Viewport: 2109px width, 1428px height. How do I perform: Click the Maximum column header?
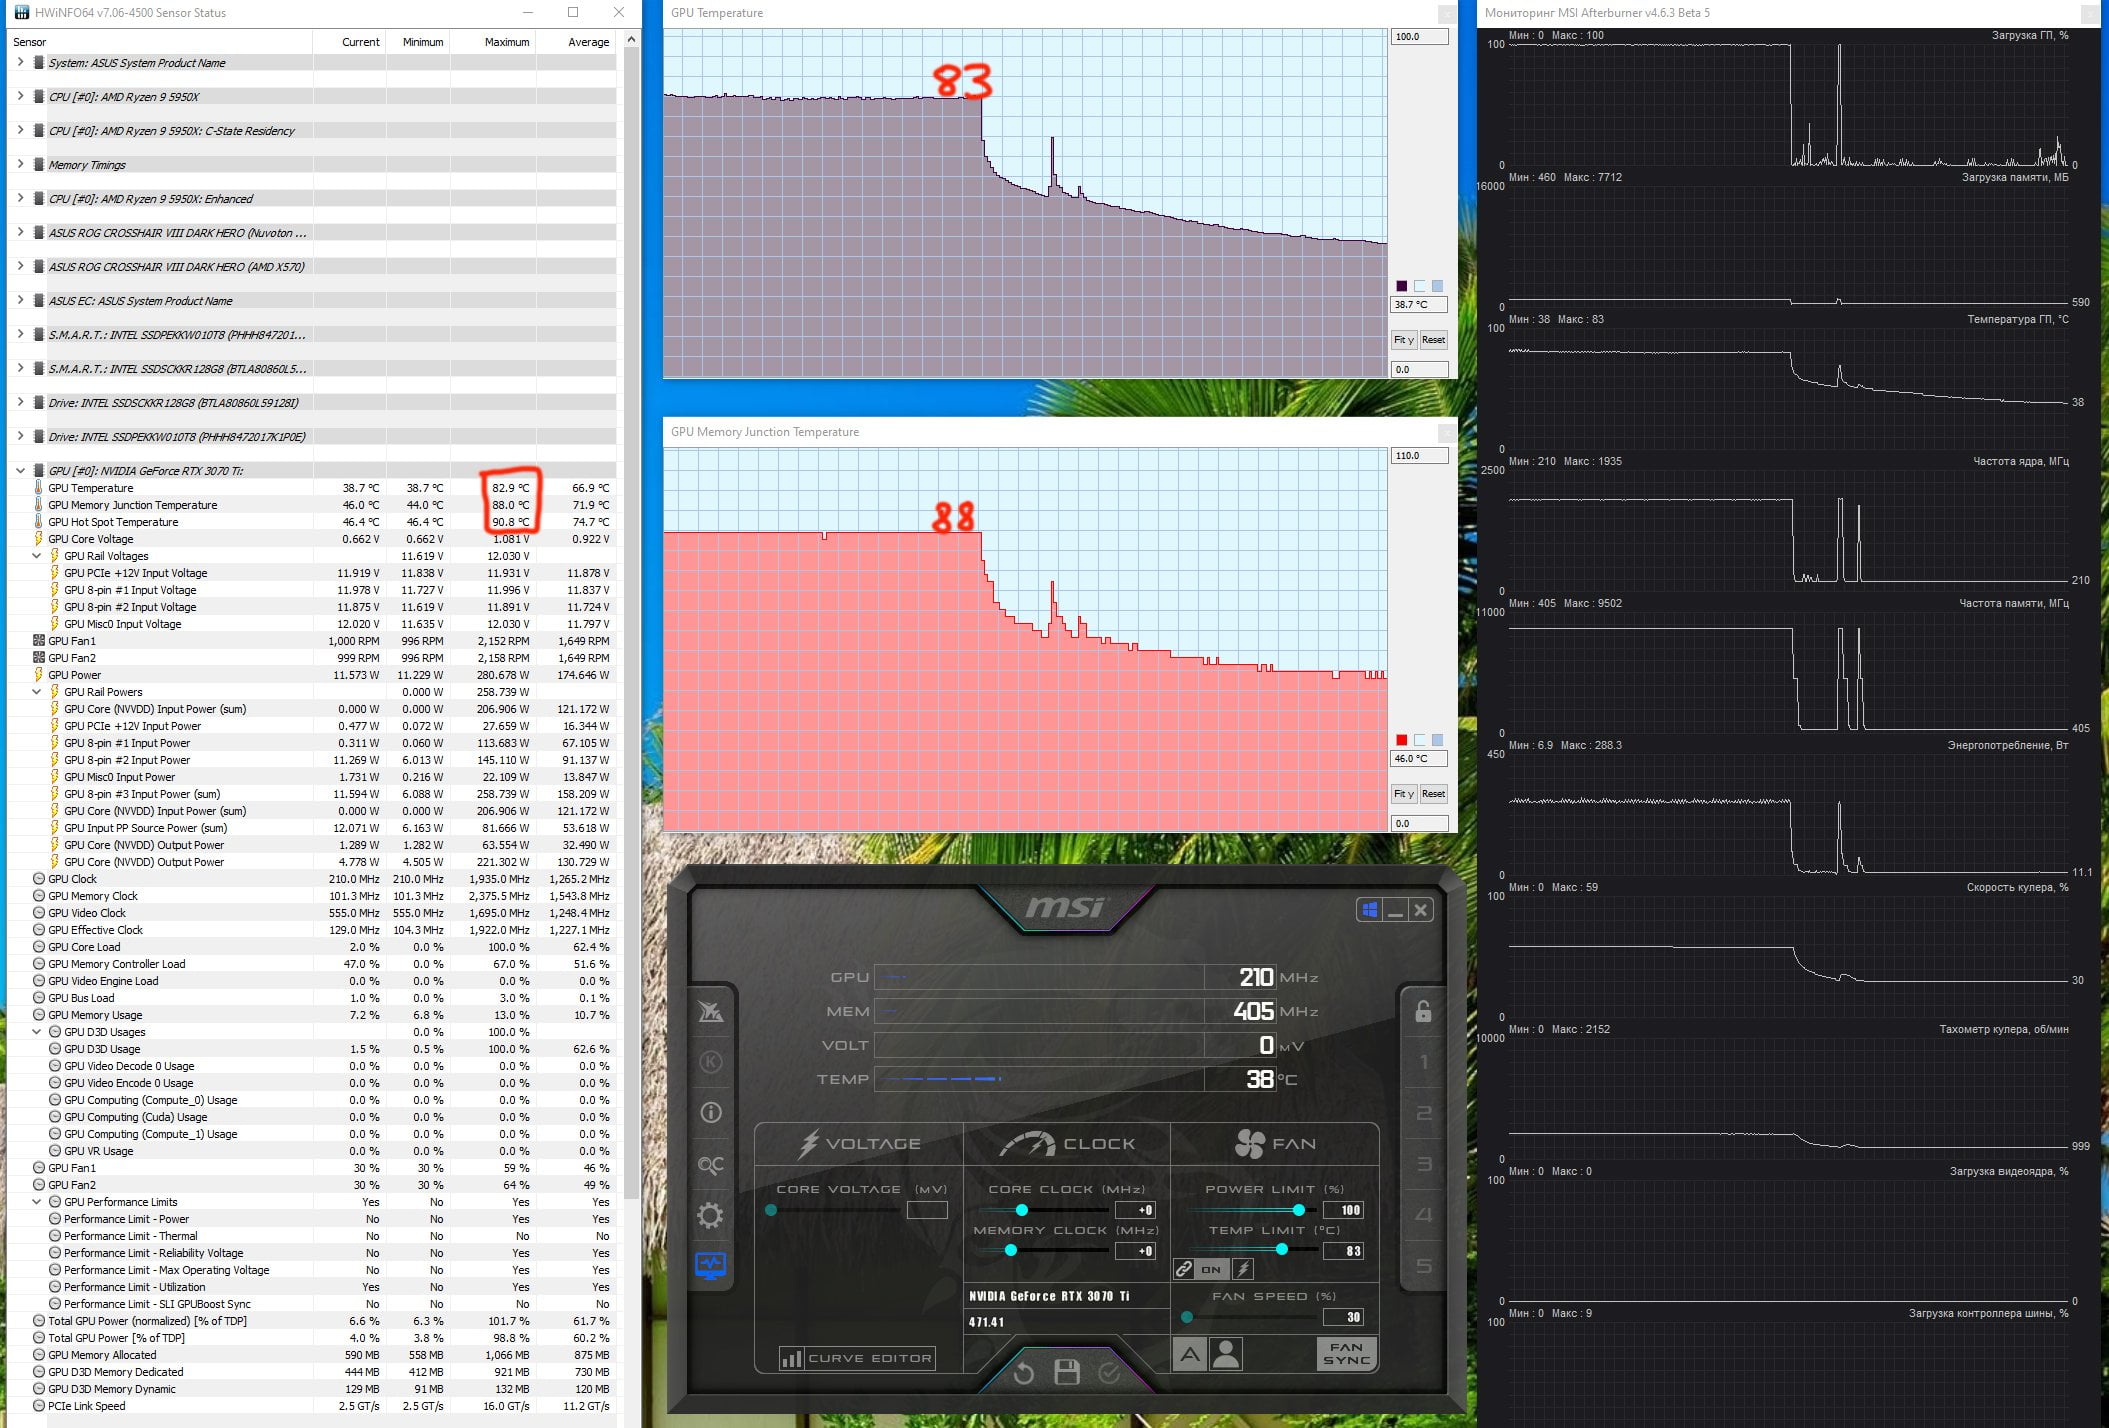click(x=507, y=42)
